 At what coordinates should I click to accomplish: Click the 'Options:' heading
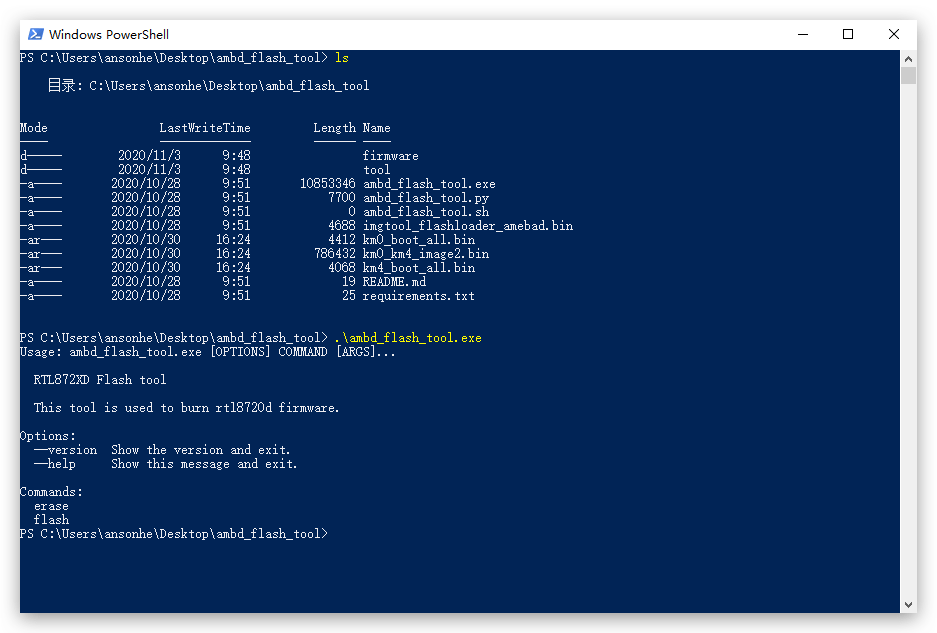tap(48, 436)
